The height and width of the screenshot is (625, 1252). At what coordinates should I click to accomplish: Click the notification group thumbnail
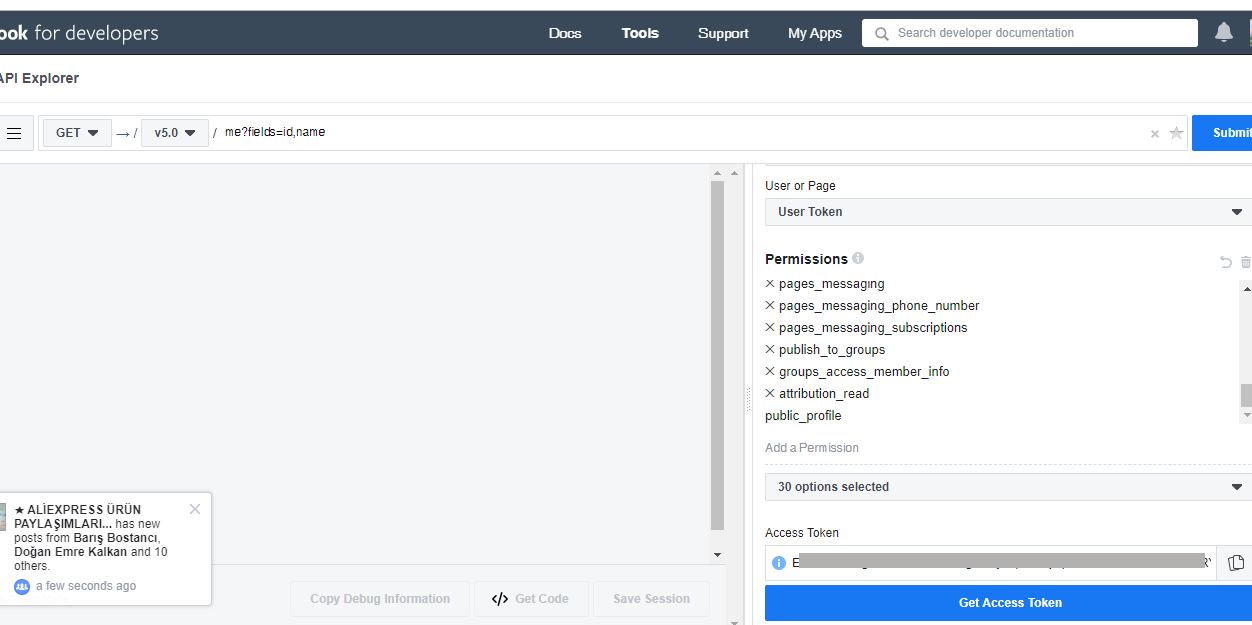[3, 517]
